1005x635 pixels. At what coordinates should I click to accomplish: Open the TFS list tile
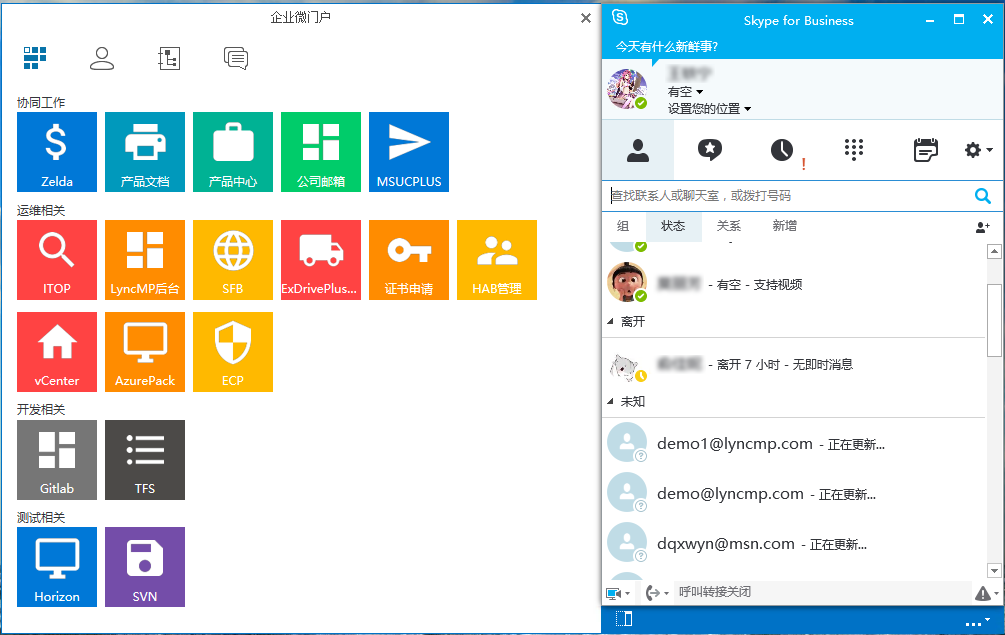pyautogui.click(x=145, y=460)
